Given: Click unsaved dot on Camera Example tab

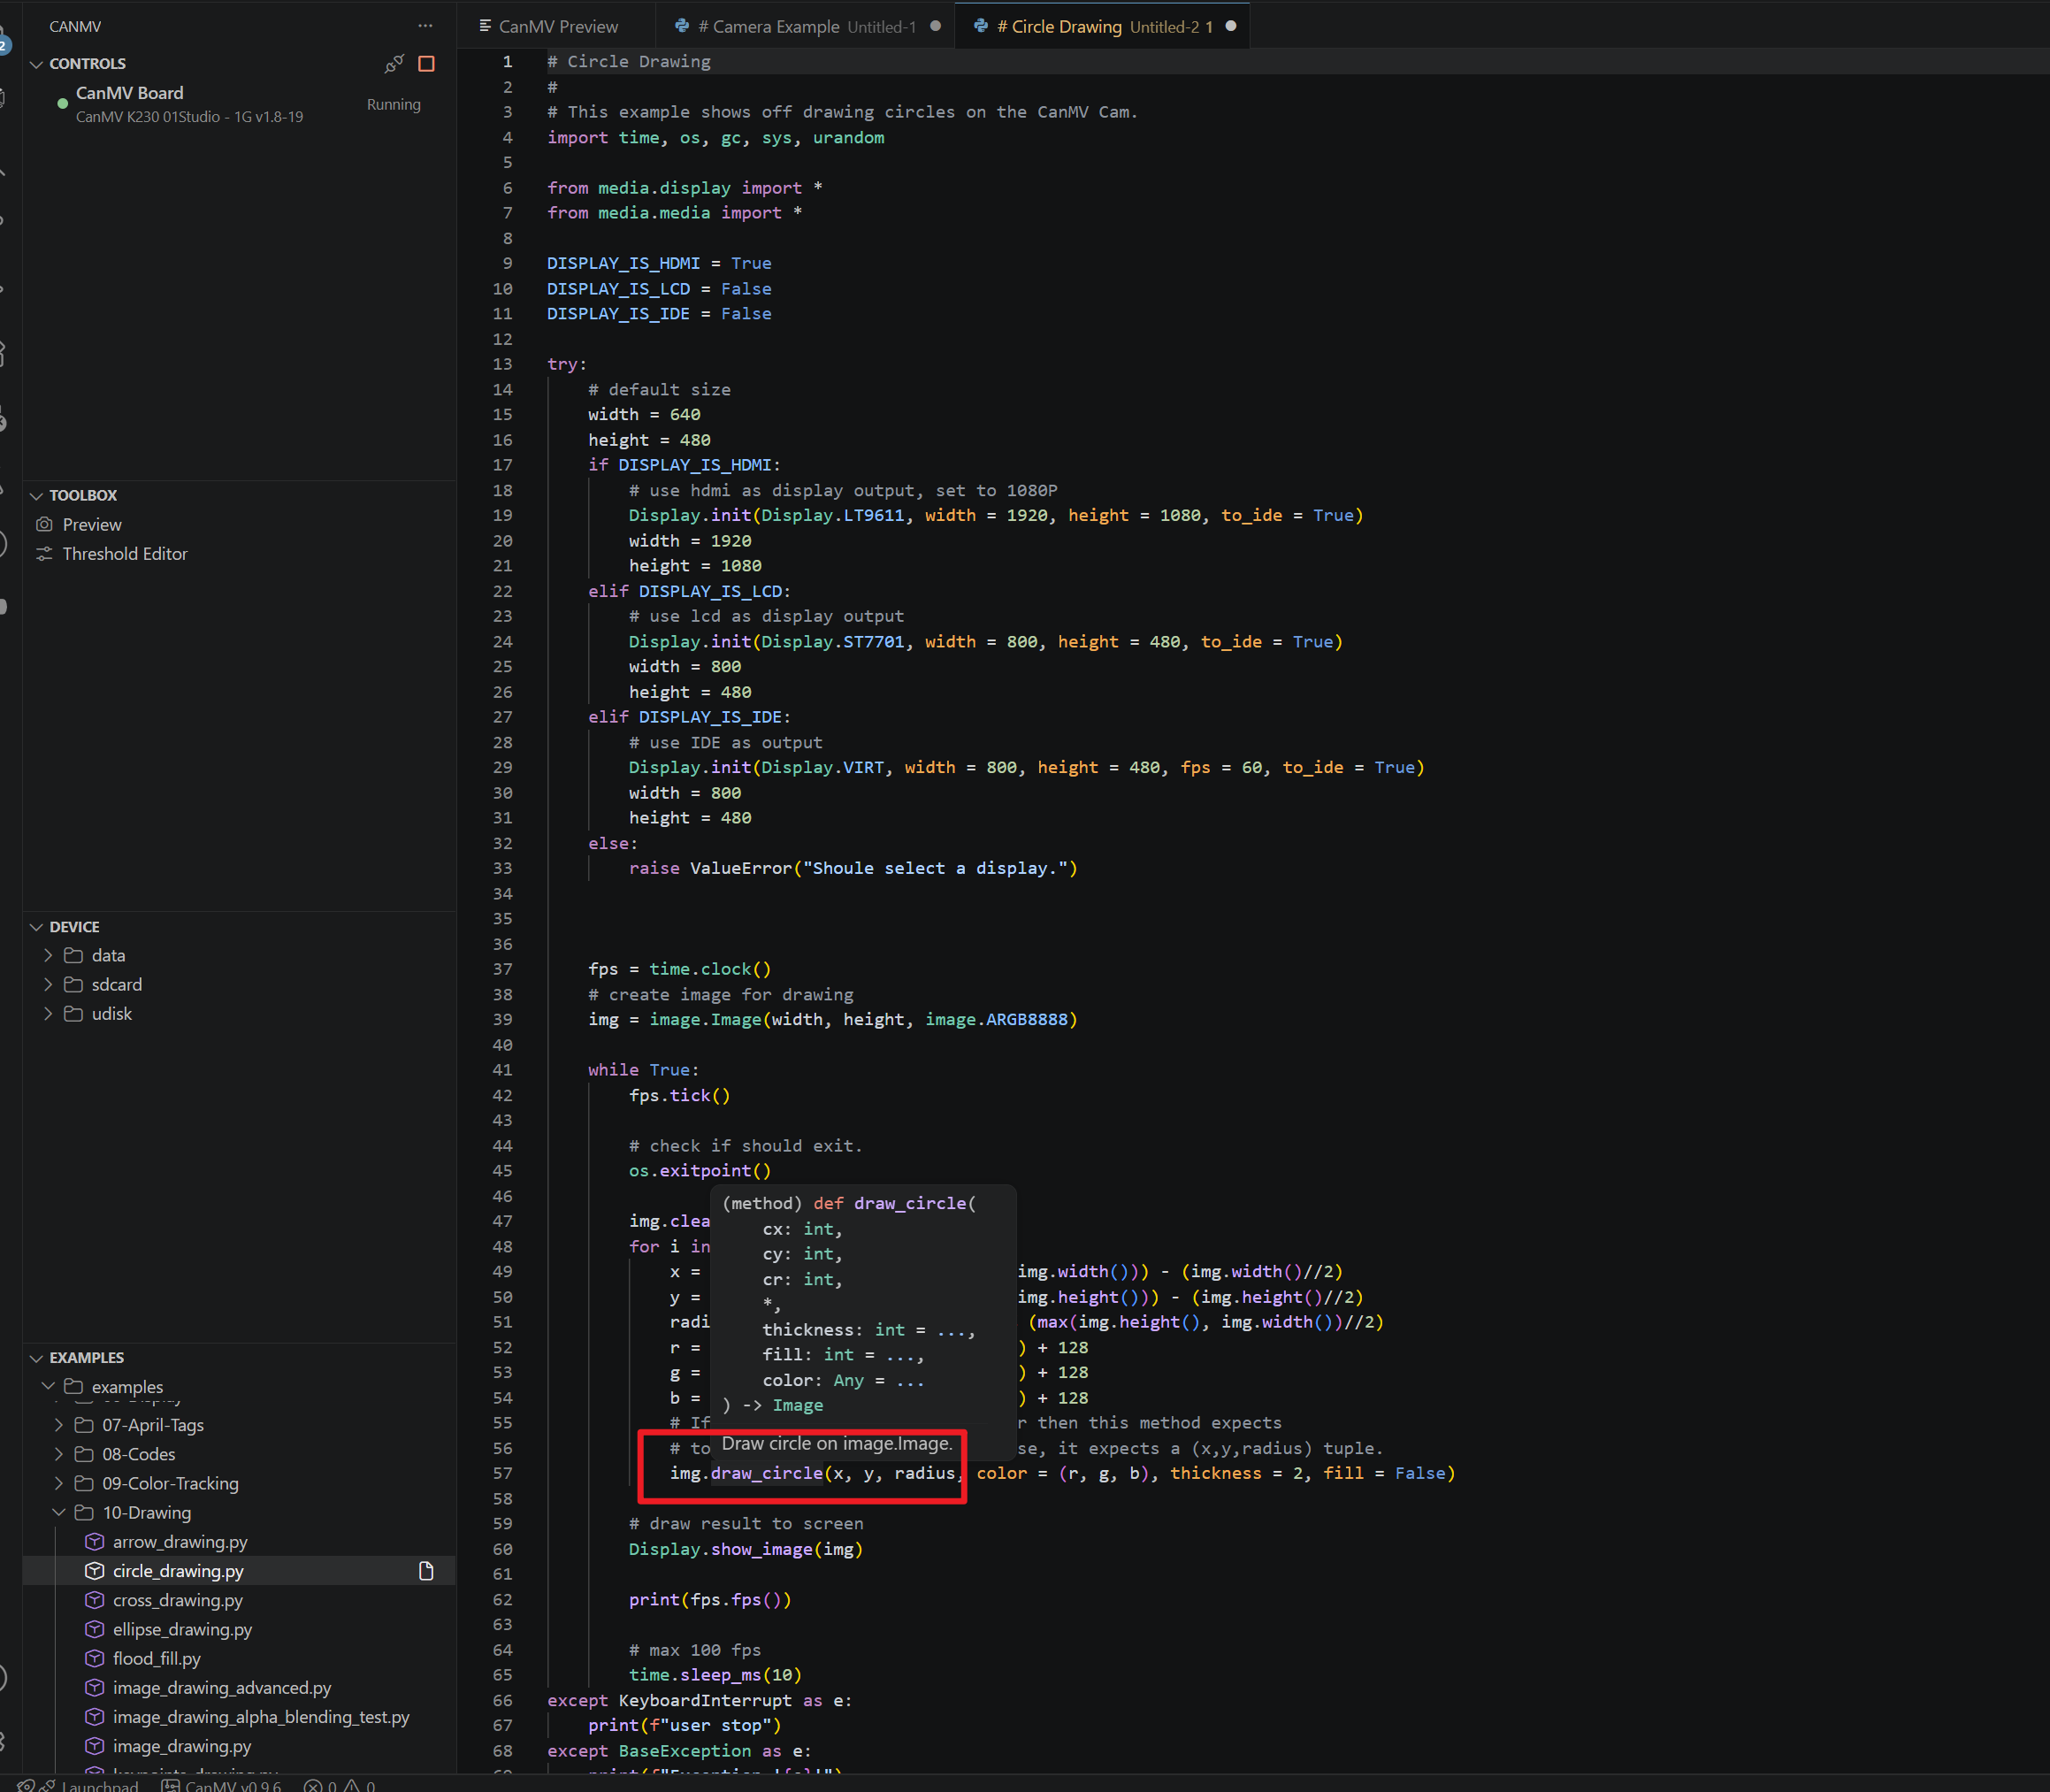Looking at the screenshot, I should pyautogui.click(x=935, y=26).
